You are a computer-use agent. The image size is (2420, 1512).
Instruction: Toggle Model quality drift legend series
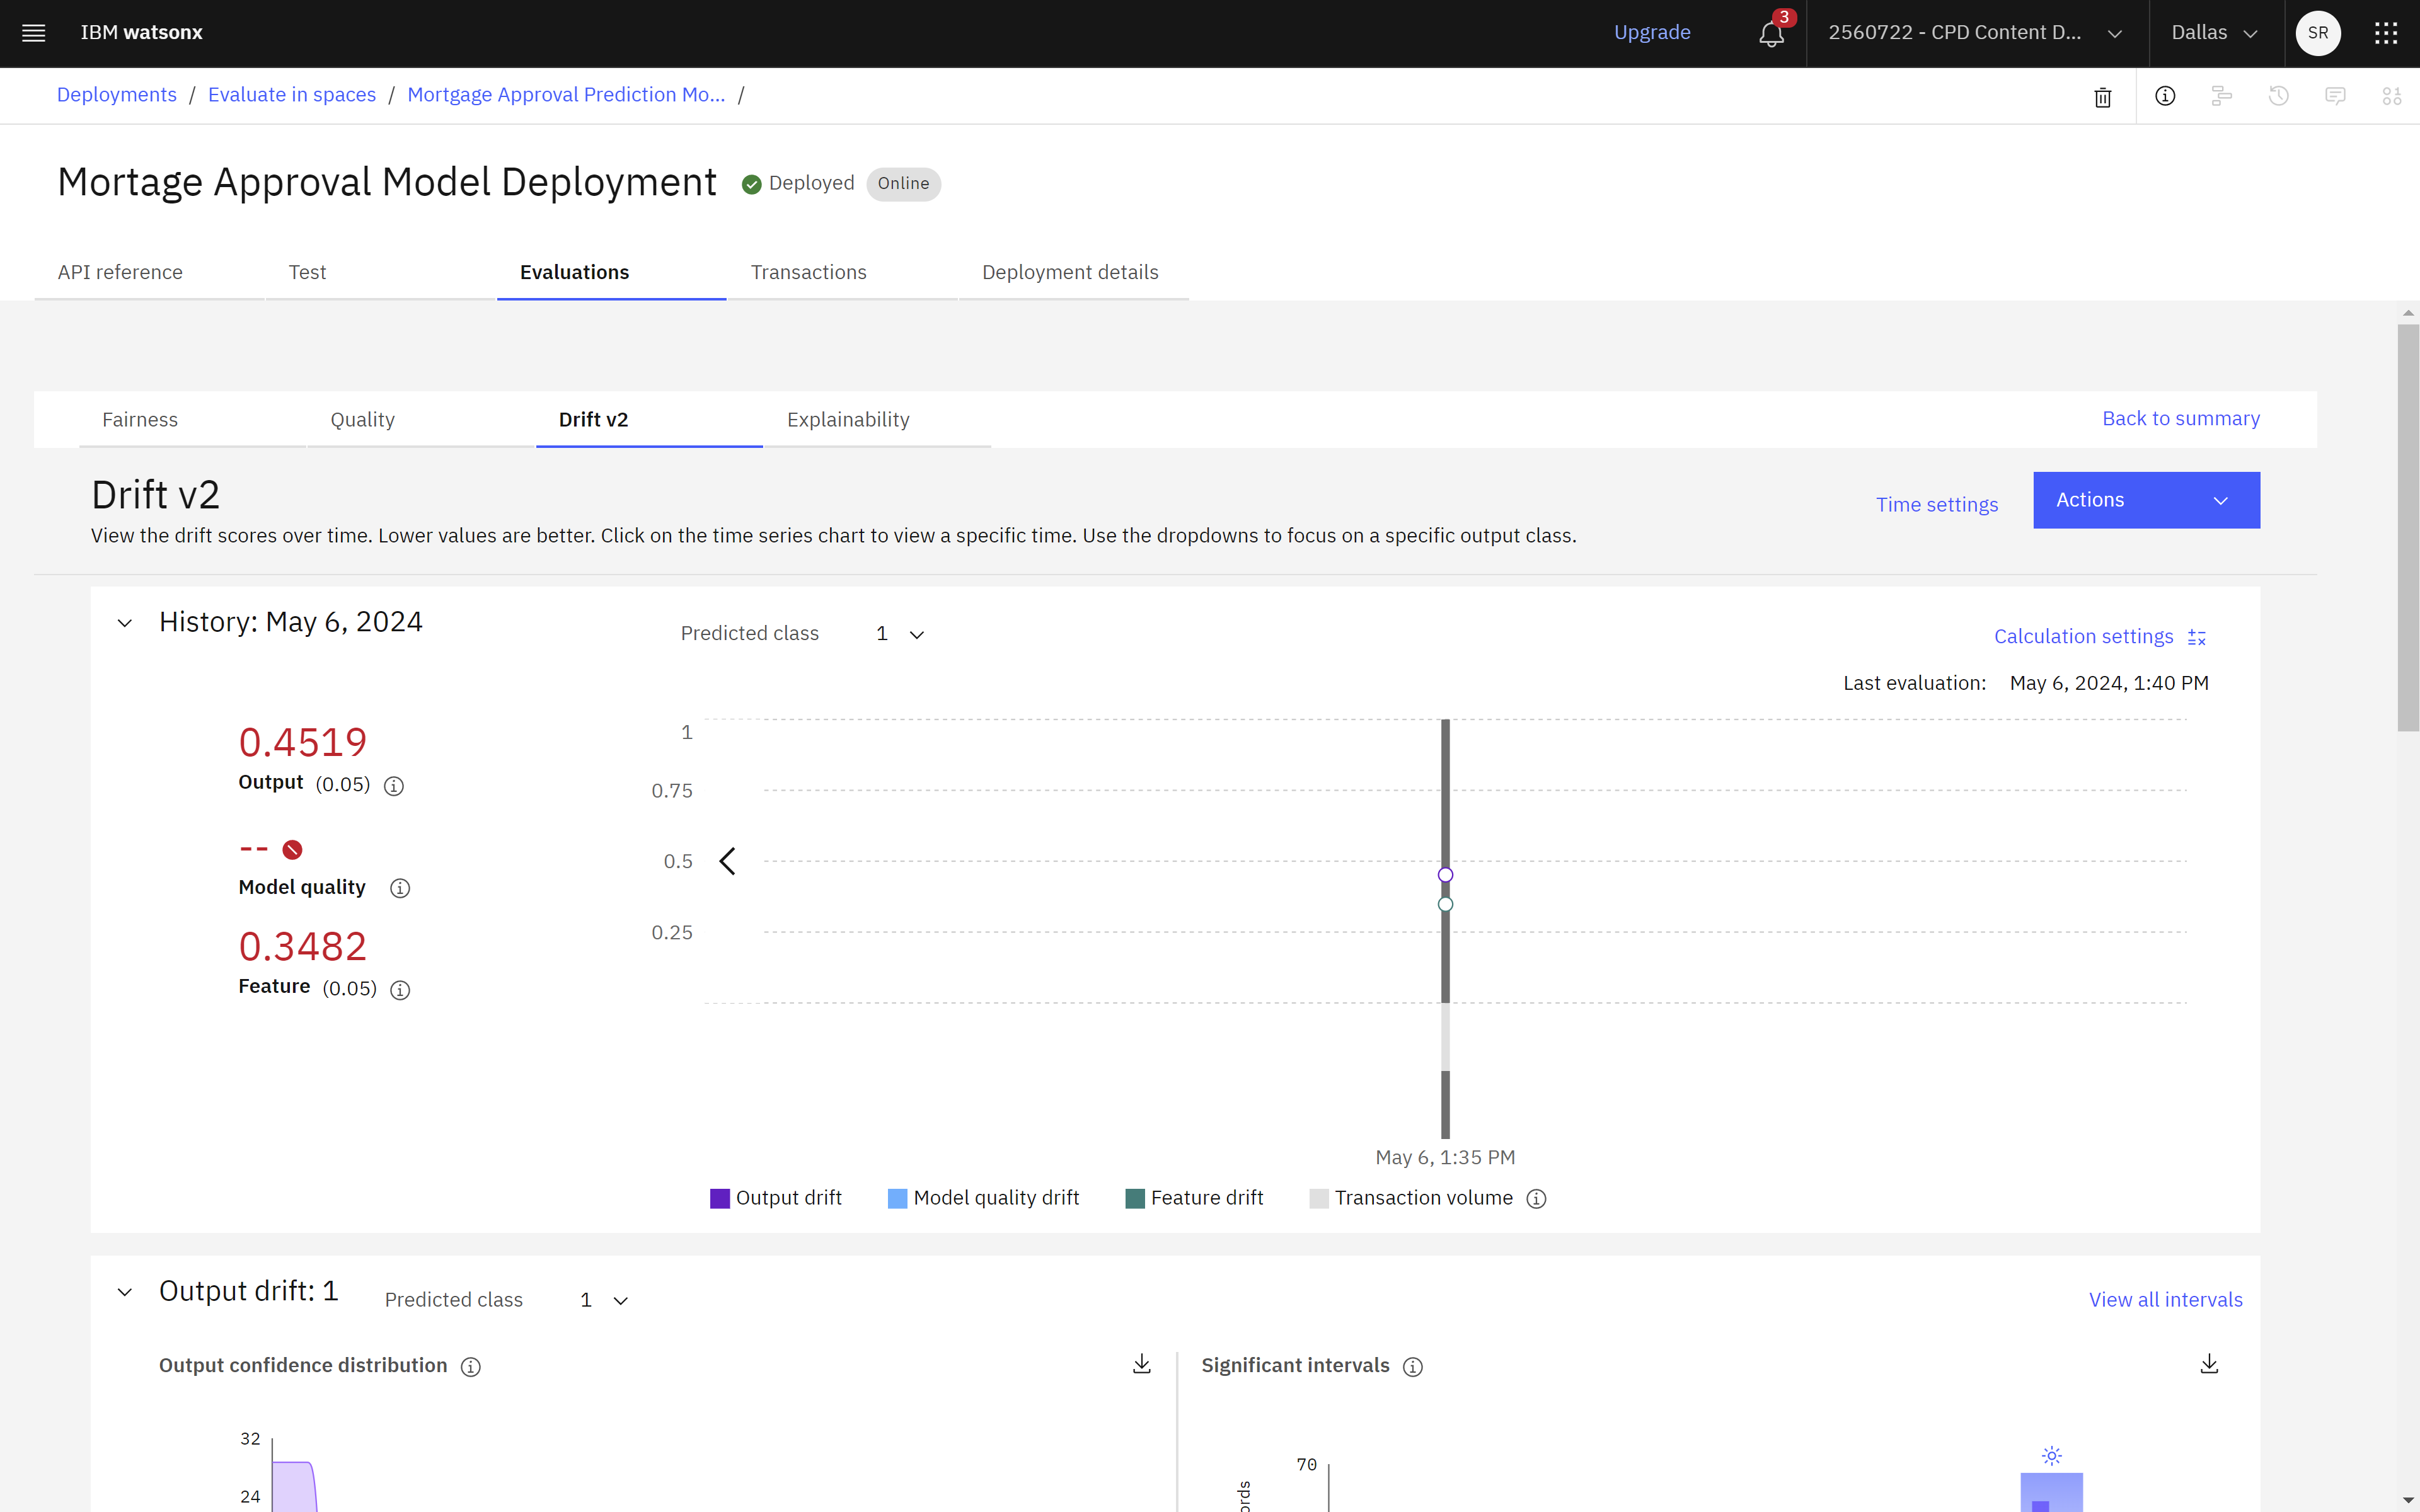pos(983,1198)
